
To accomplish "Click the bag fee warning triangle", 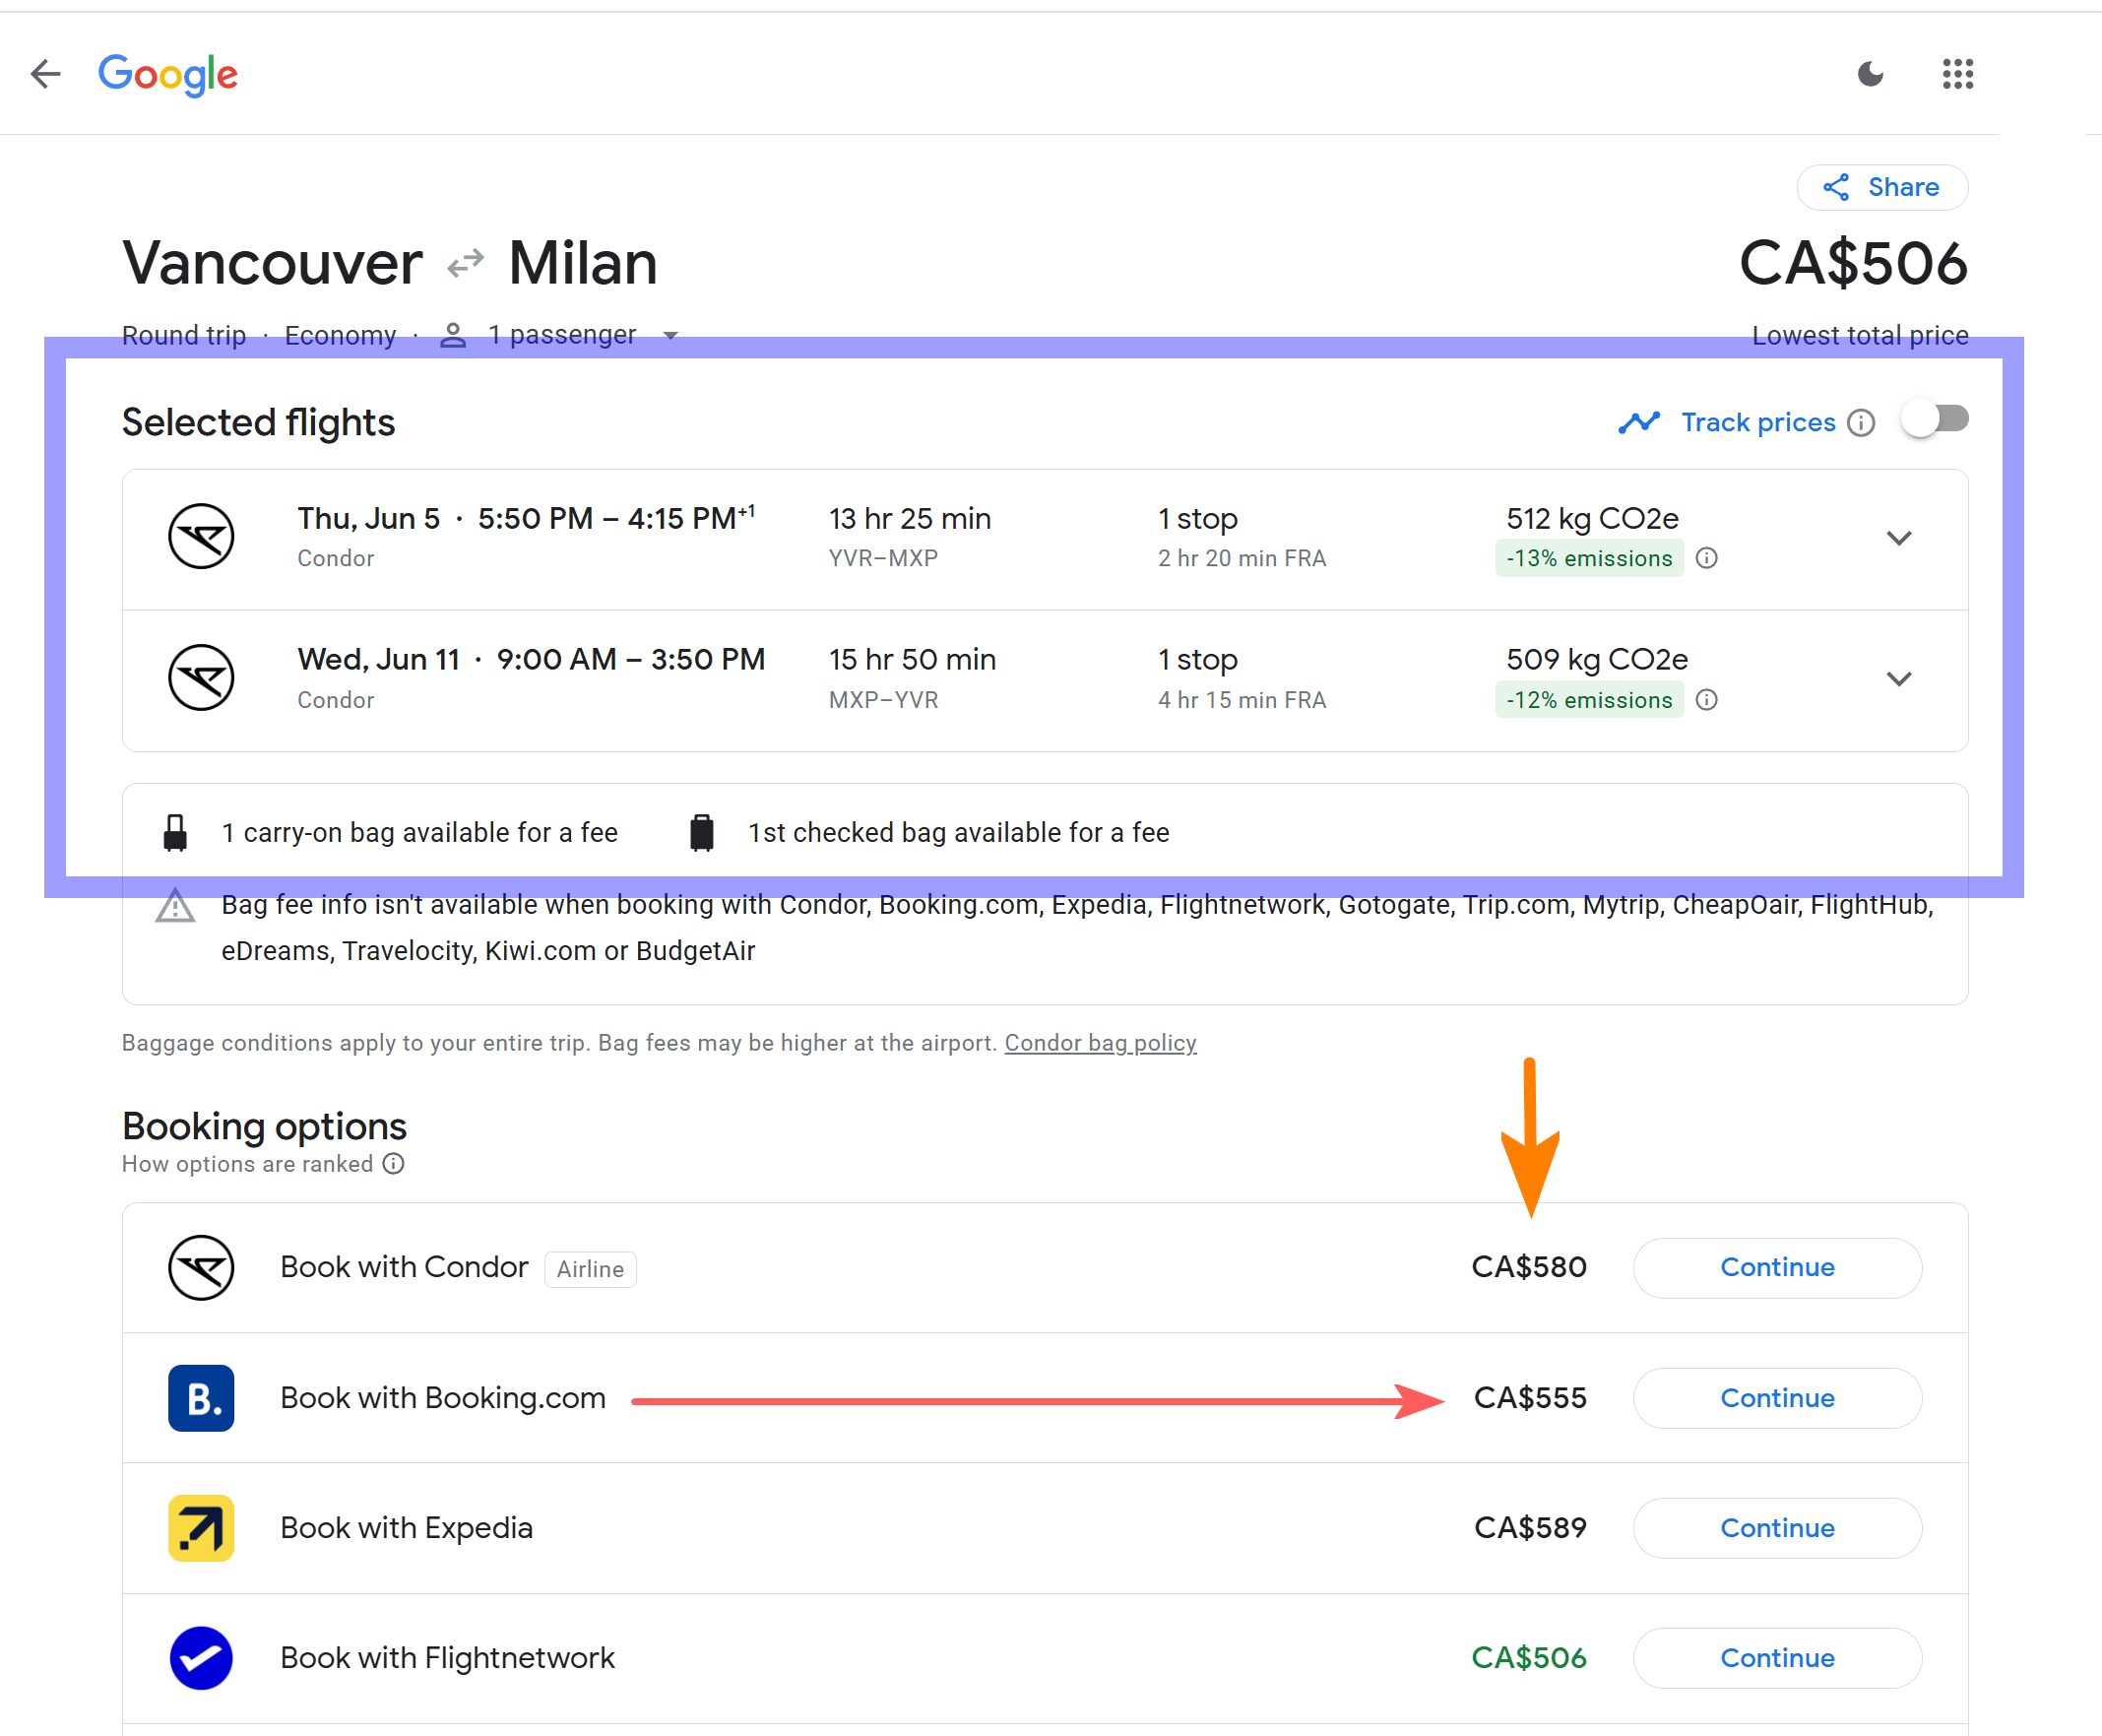I will click(x=175, y=906).
